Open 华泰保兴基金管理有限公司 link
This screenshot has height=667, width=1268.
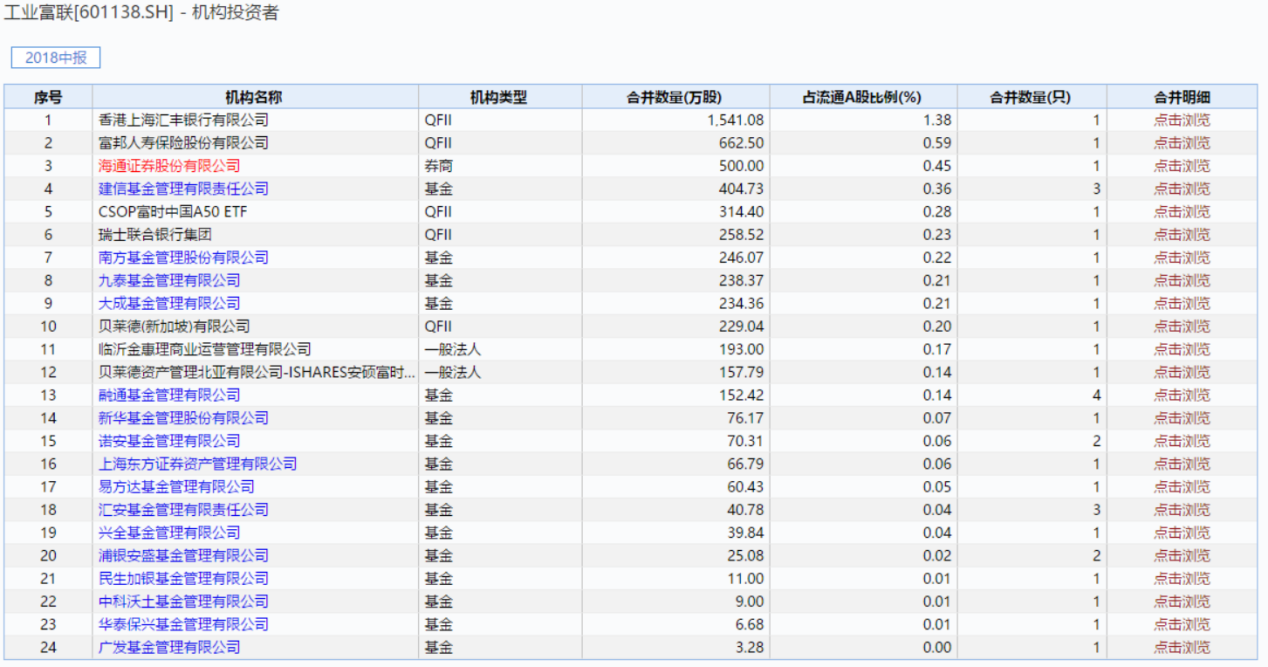click(x=184, y=625)
